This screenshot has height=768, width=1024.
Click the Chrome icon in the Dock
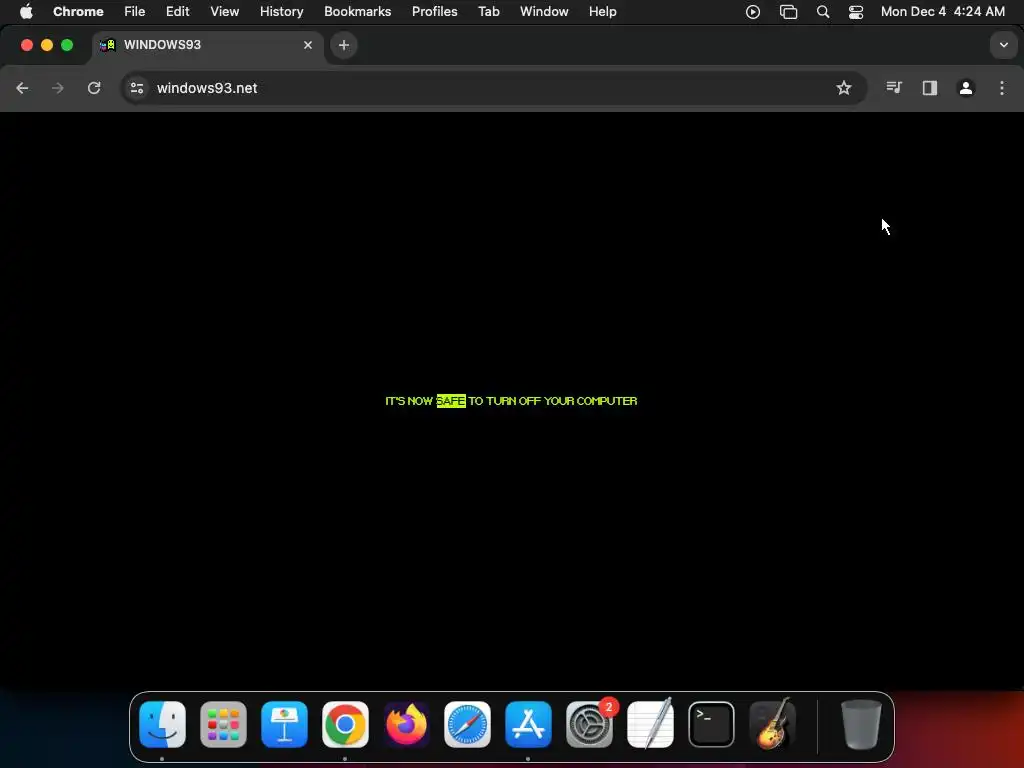pos(345,724)
